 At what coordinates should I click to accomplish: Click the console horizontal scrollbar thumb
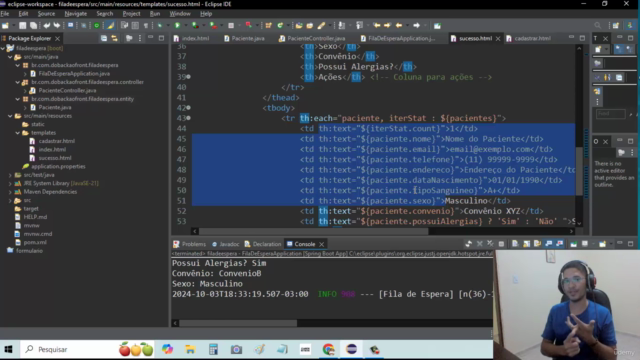click(x=238, y=323)
